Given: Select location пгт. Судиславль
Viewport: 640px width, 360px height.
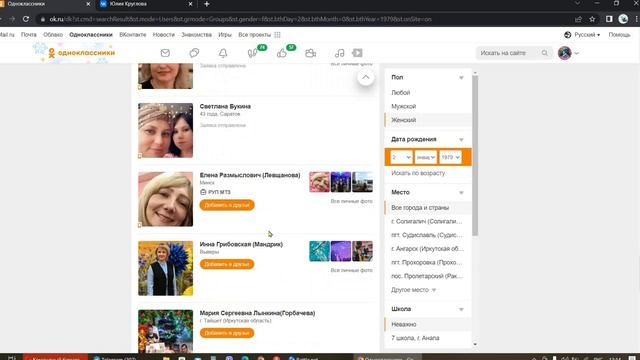Looking at the screenshot, I should (x=428, y=235).
